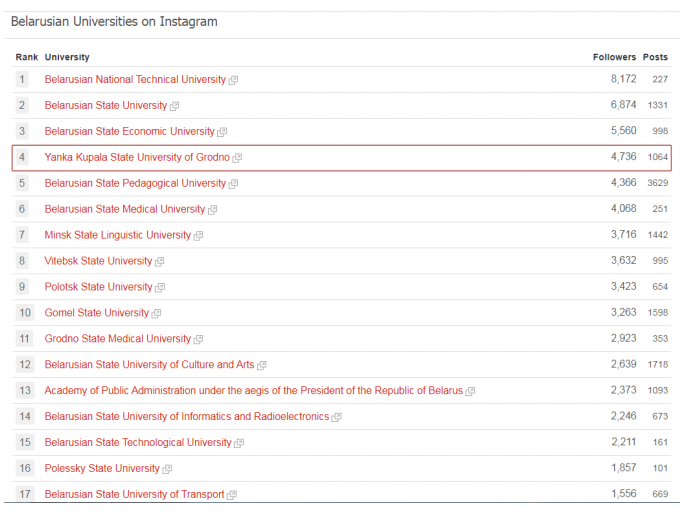Visit Minsk State Linguistic University page
This screenshot has width=688, height=514.
point(118,235)
